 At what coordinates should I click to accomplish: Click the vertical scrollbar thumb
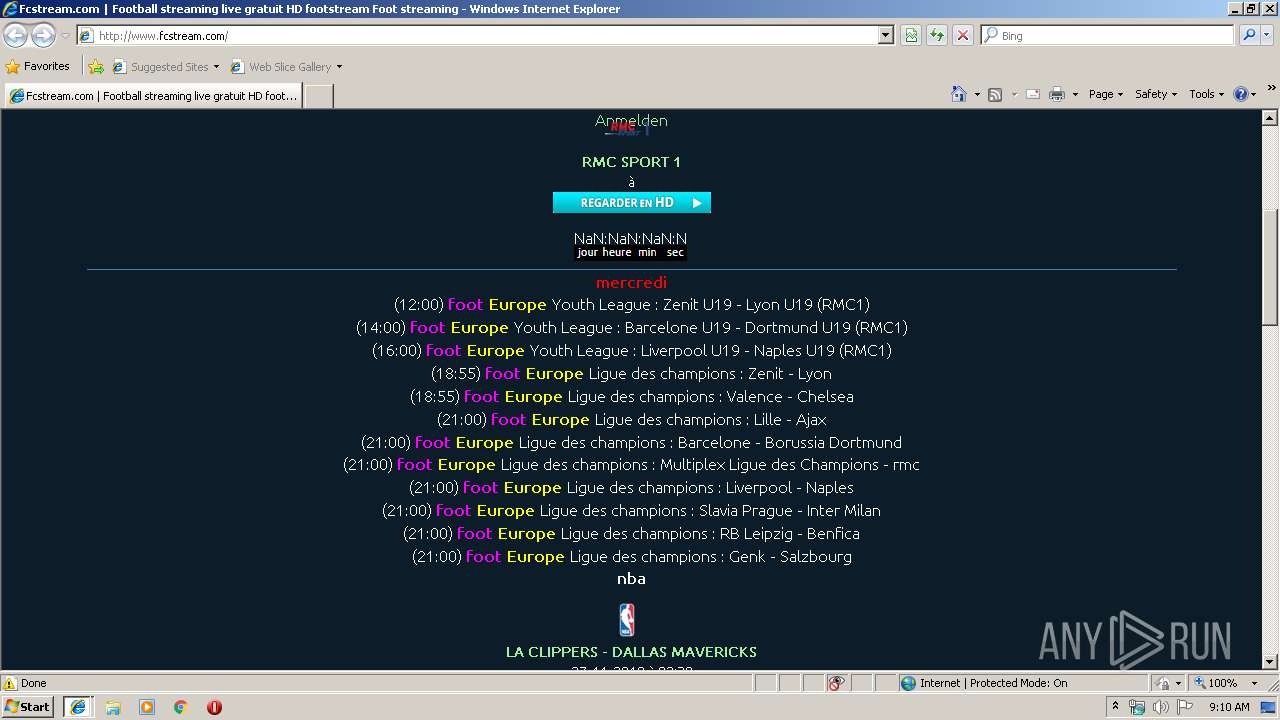(x=1270, y=266)
